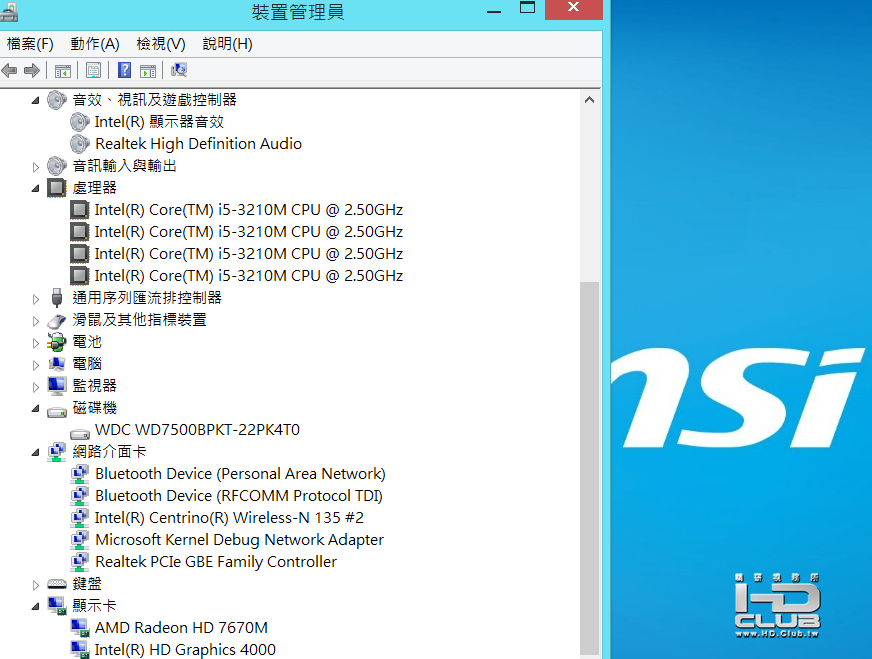Expand the 音訊輸入與輸出 category
Screen dimensions: 872x659
coord(36,167)
